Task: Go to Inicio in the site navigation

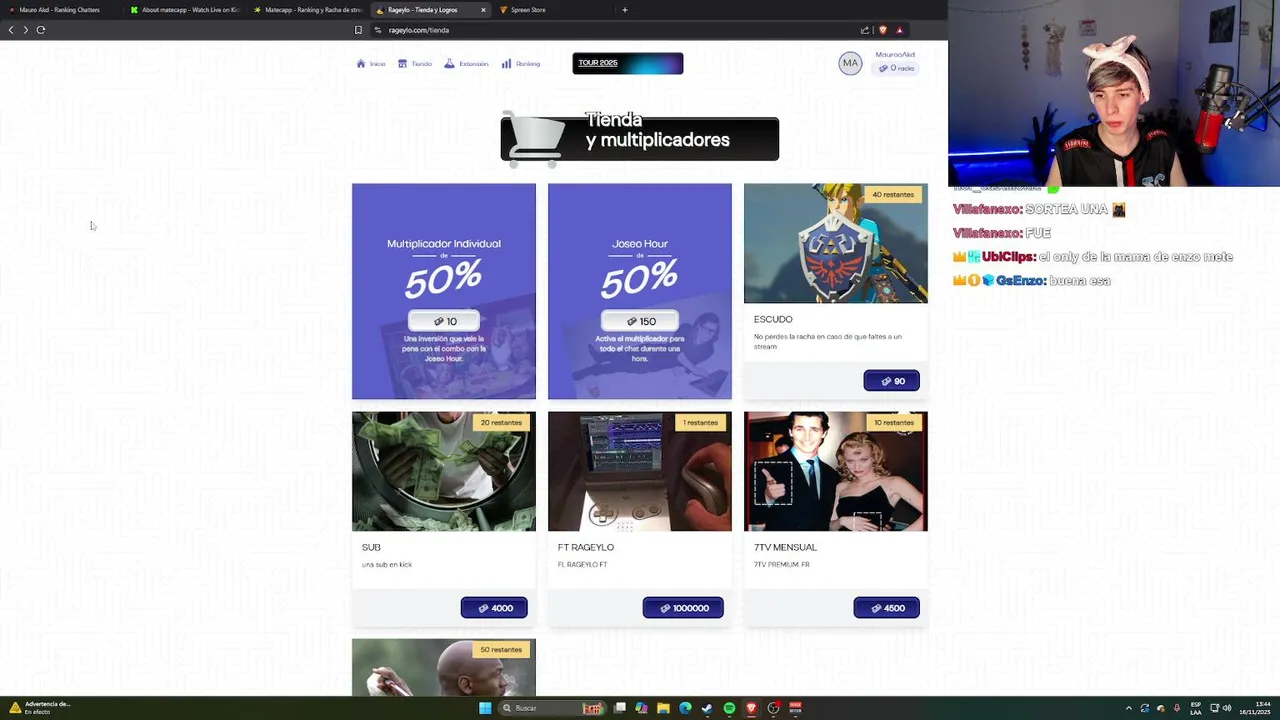Action: [x=371, y=64]
